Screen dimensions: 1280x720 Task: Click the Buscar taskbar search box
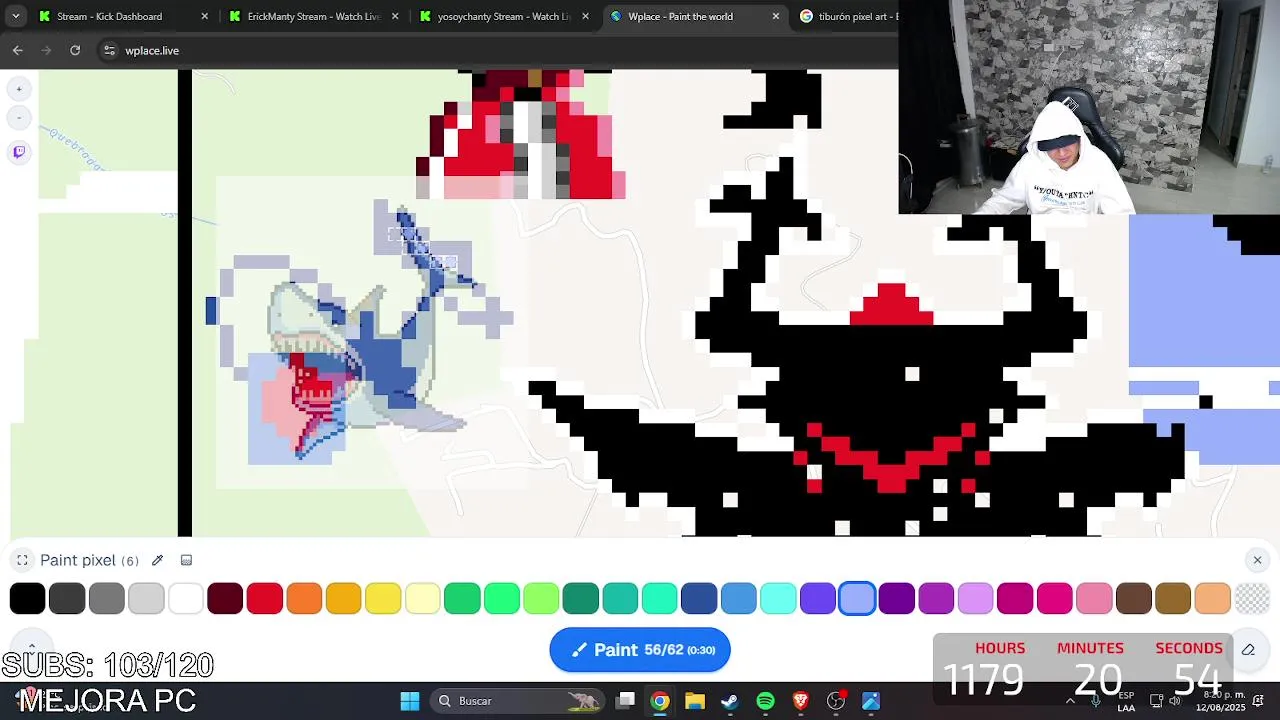(518, 701)
